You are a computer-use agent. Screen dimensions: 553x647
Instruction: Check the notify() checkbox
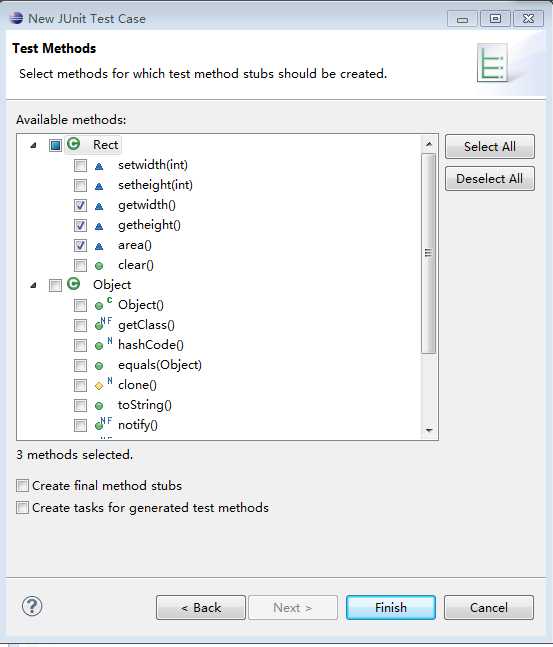pos(80,425)
